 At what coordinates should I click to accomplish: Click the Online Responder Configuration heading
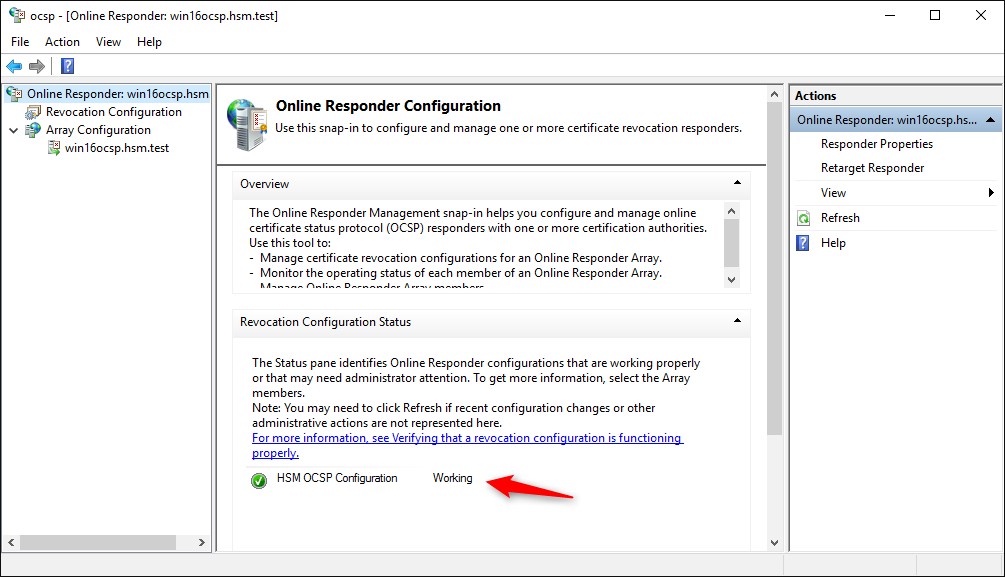click(388, 106)
